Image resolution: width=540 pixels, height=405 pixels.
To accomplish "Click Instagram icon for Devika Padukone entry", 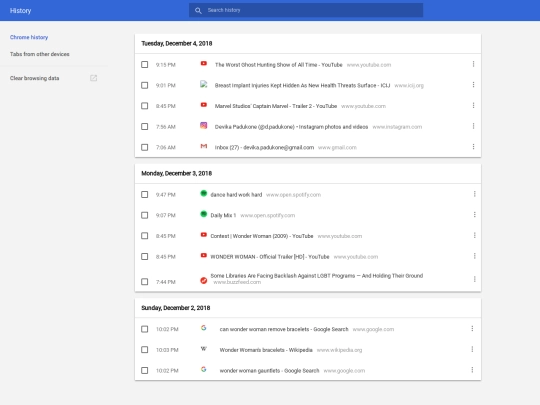I will click(x=204, y=126).
